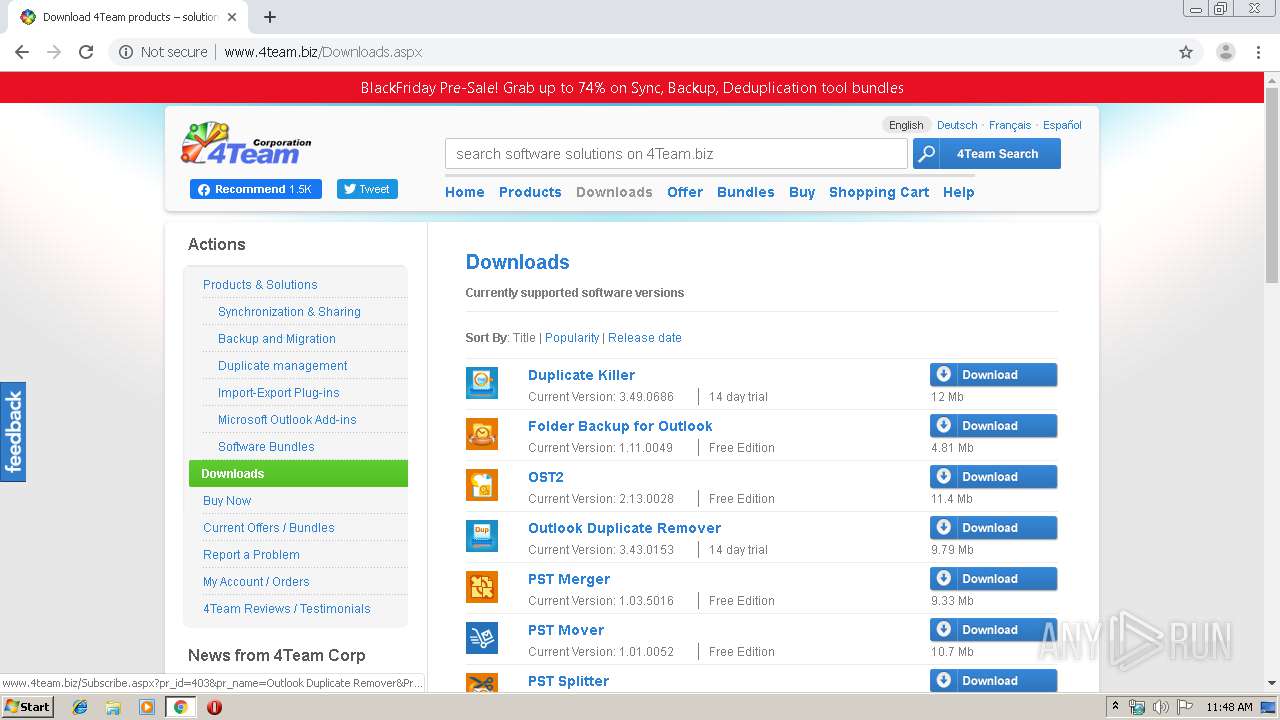Open Chrome three-dot menu

1259,52
